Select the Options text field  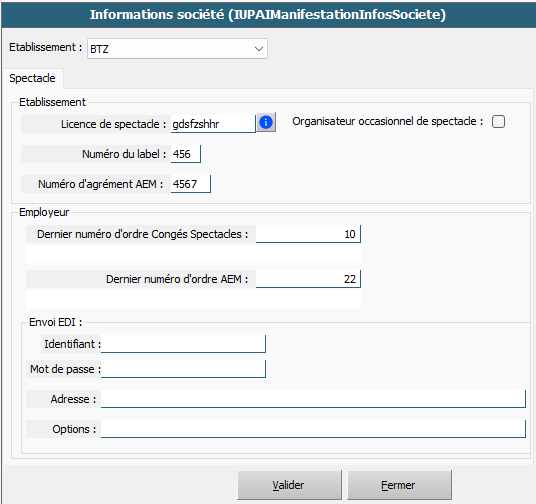click(313, 429)
